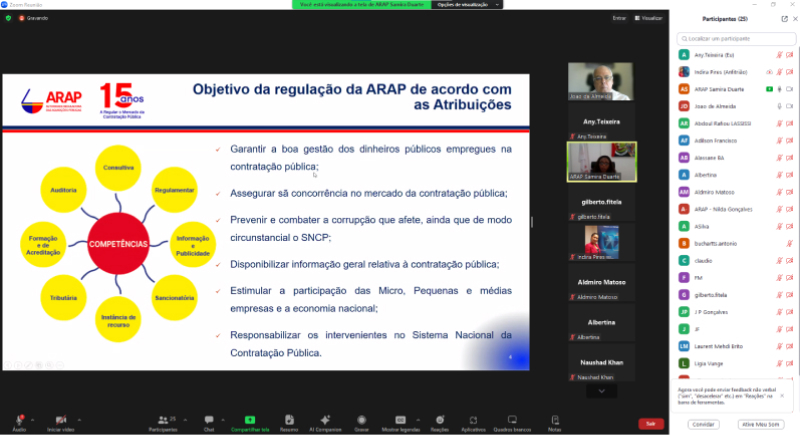This screenshot has height=435, width=800.
Task: Select Indira Pires (Anfitrião) participant row
Action: click(x=736, y=72)
